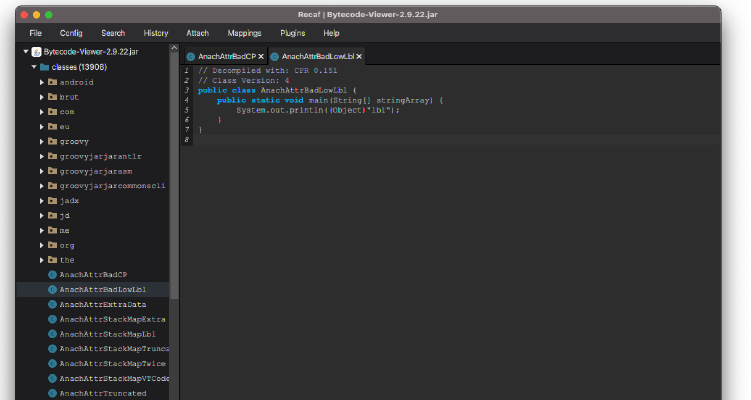Close the AnachAttrBadLowLbl tab

pos(359,57)
